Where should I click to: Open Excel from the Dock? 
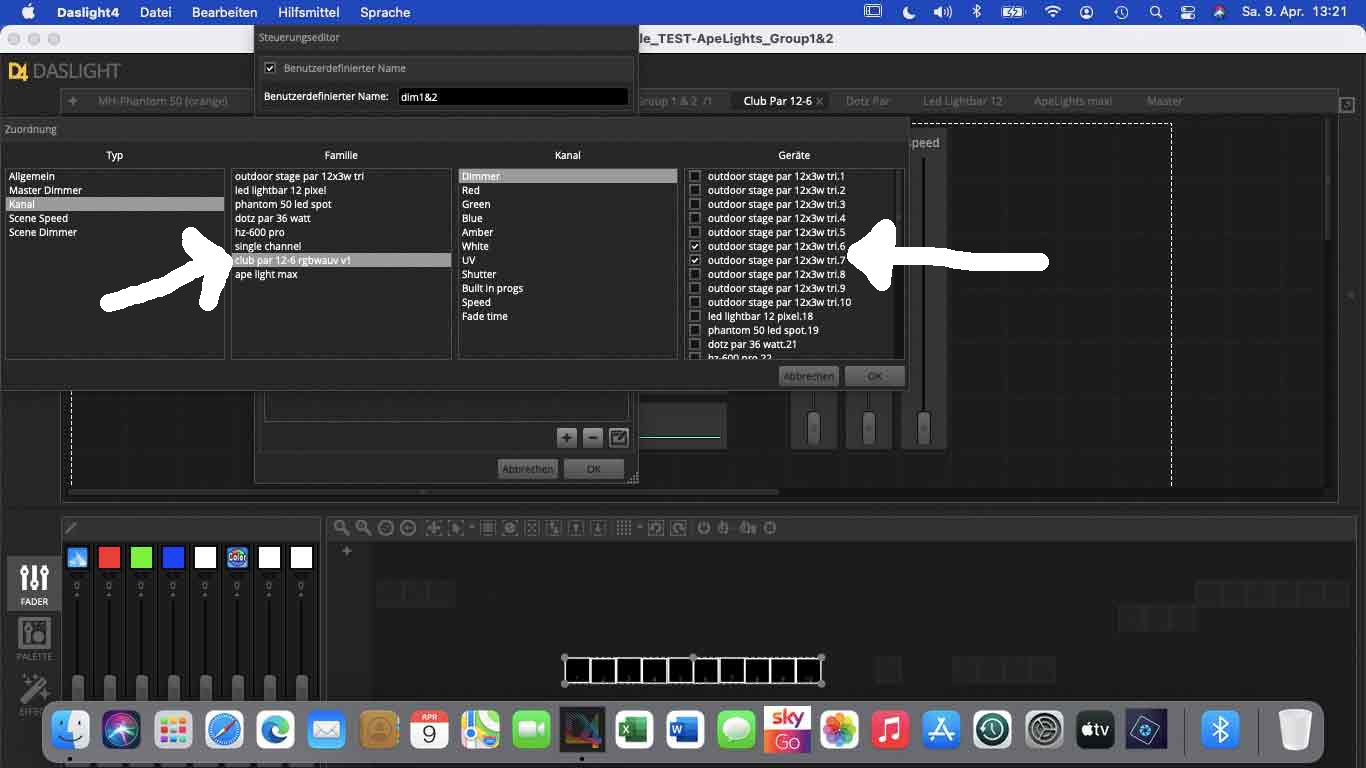633,731
